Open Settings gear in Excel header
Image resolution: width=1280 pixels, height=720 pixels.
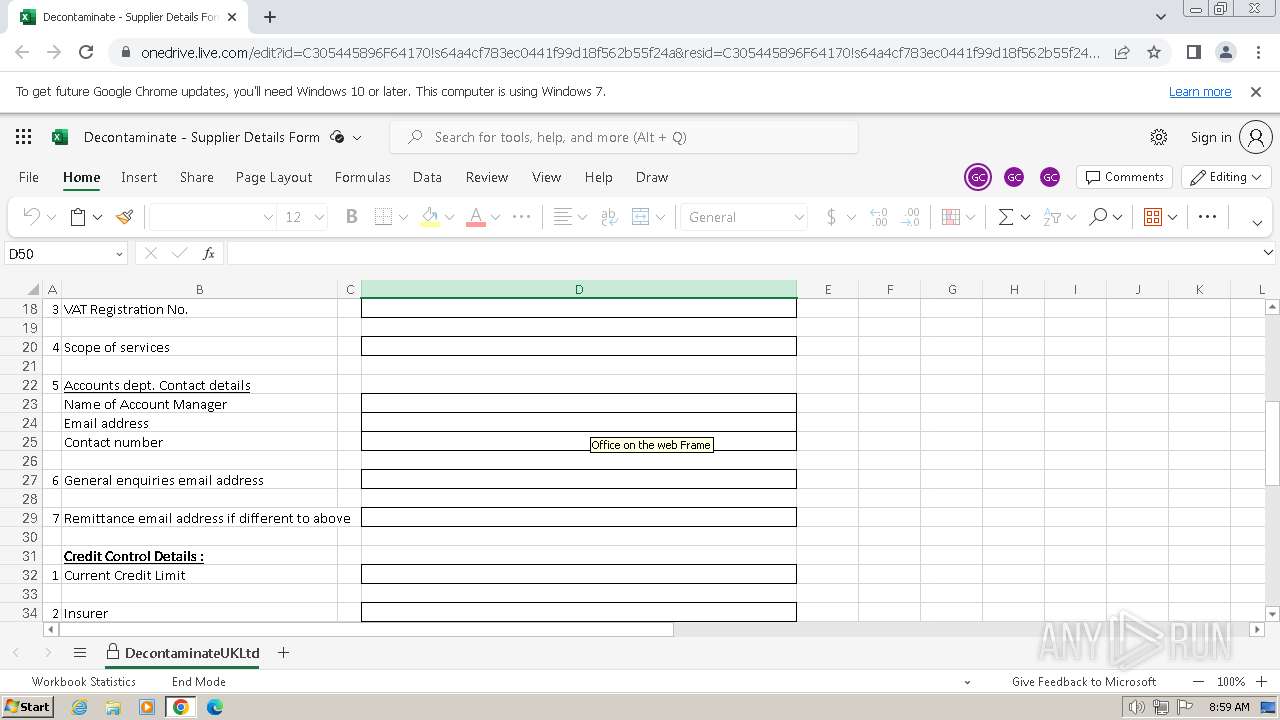[x=1159, y=137]
